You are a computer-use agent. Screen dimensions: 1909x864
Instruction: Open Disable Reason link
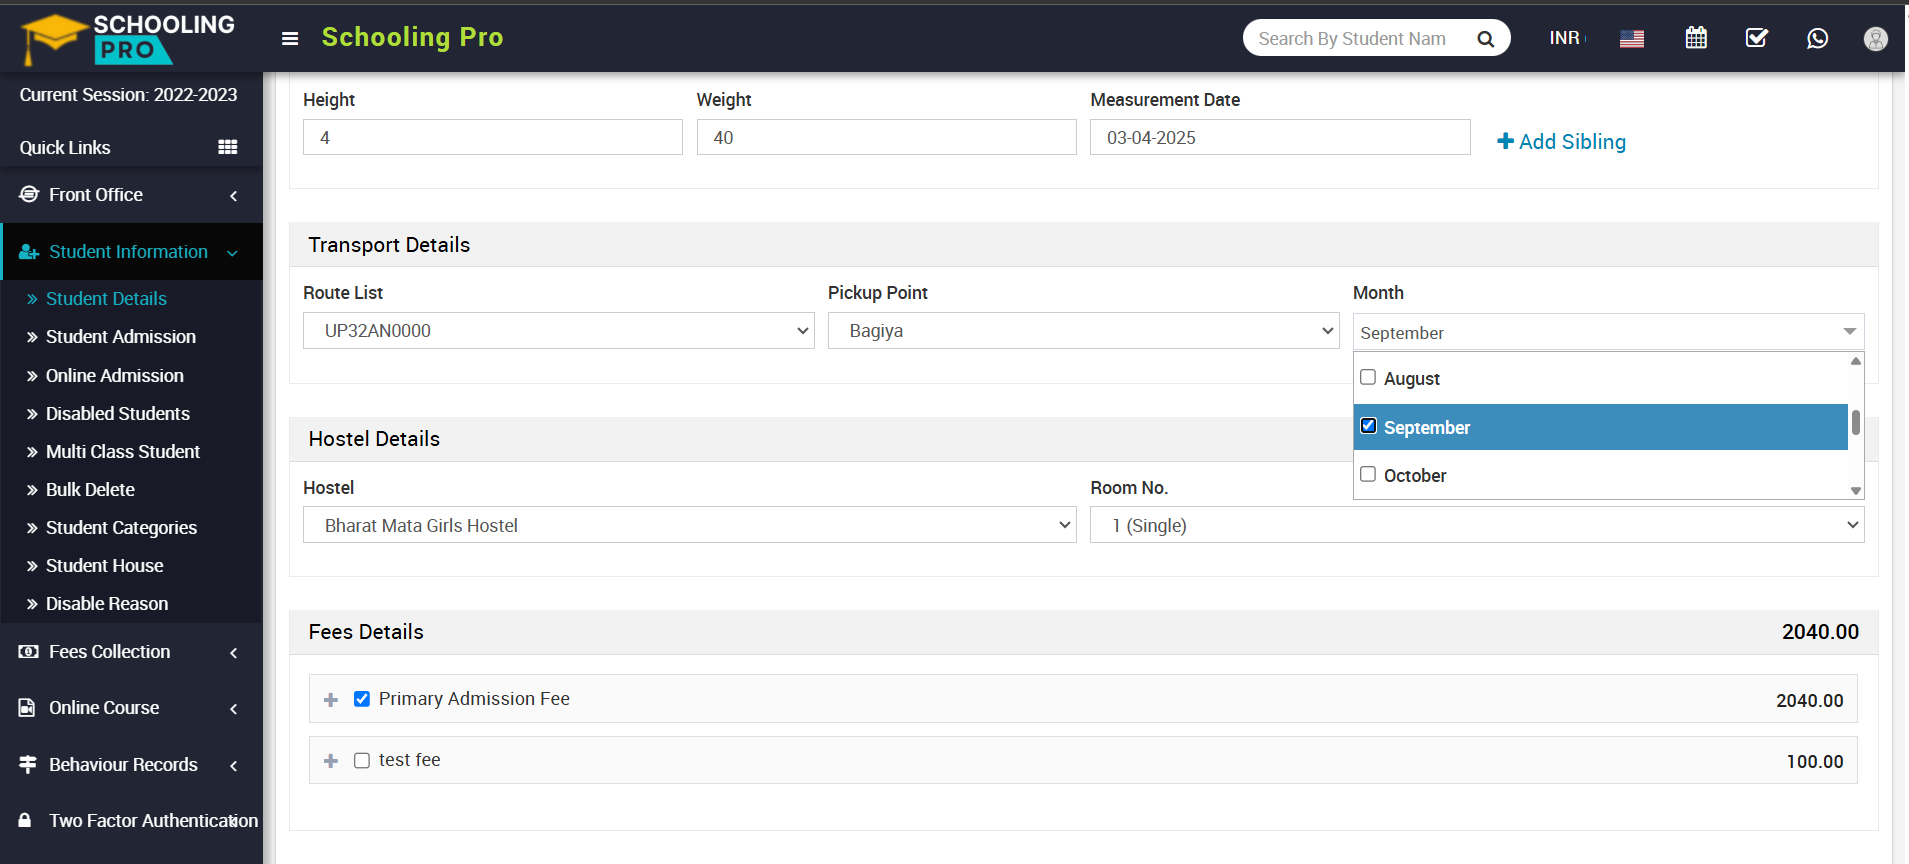pos(107,604)
